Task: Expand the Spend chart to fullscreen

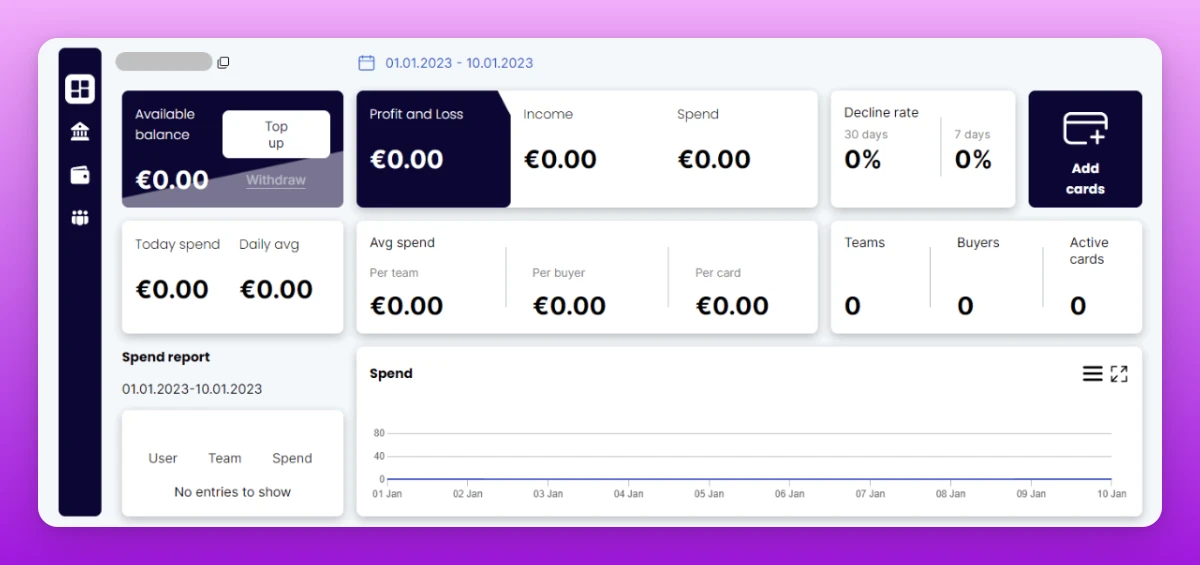Action: click(1119, 373)
